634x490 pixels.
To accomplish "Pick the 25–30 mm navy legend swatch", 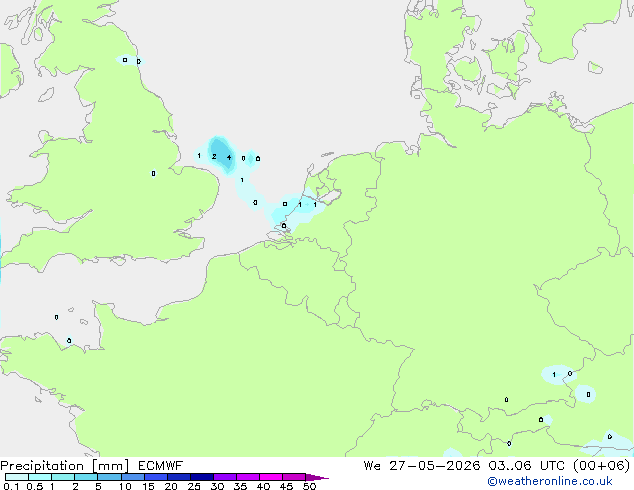I will tap(201, 477).
